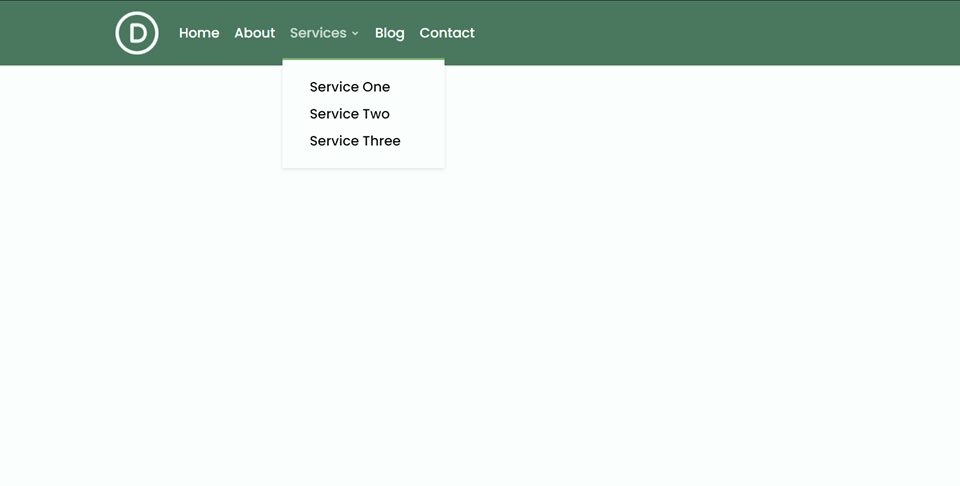Open Service Three submenu entry

point(355,141)
